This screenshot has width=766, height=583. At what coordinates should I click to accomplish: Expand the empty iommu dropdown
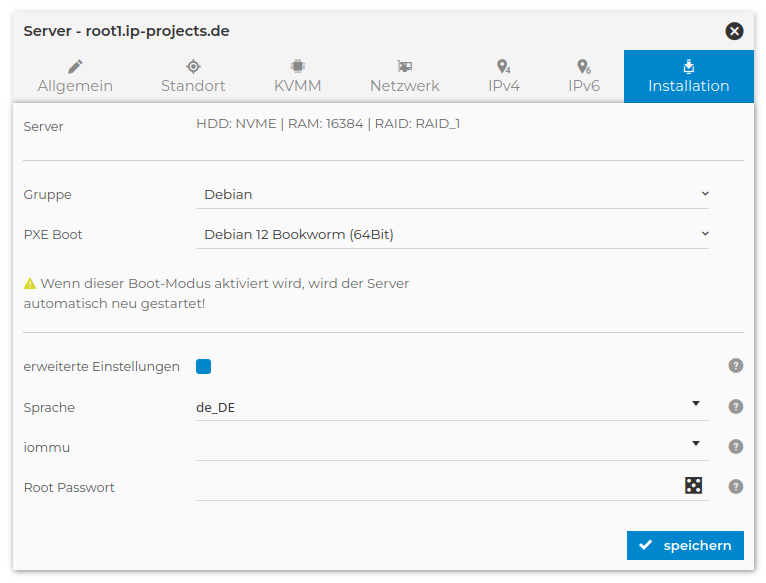point(452,446)
